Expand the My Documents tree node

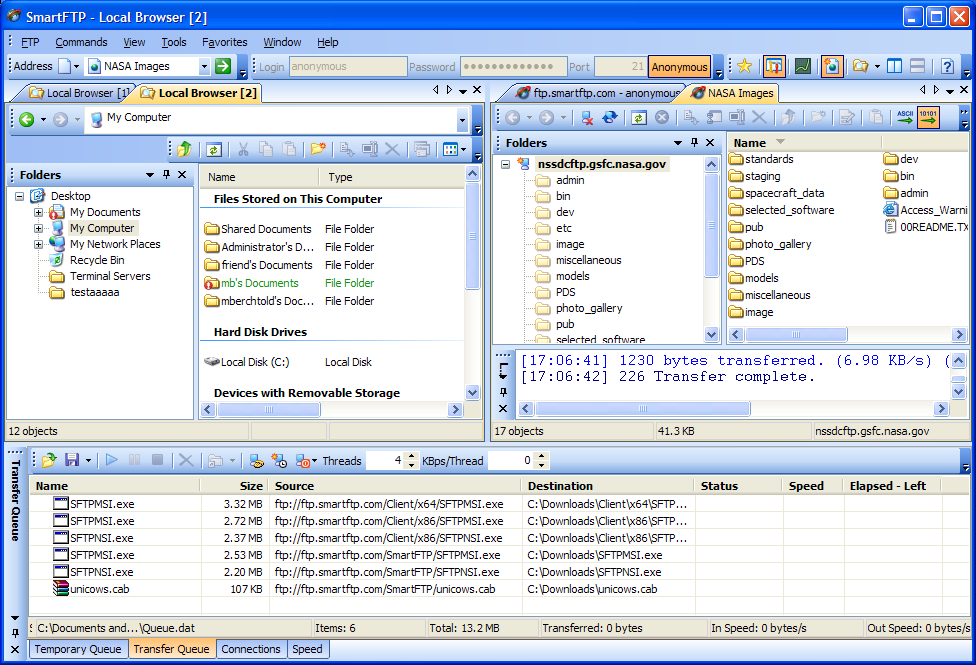pos(39,212)
